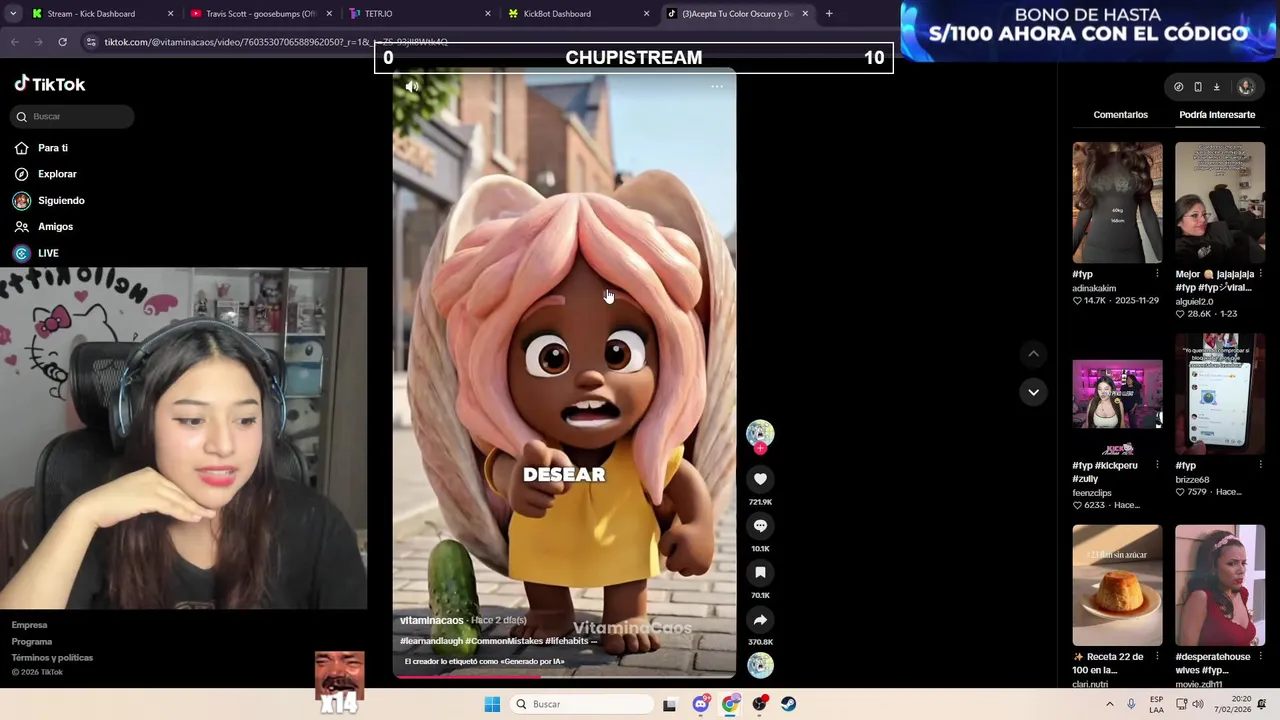Switch to the Comentarios tab
Image resolution: width=1280 pixels, height=720 pixels.
(x=1120, y=115)
